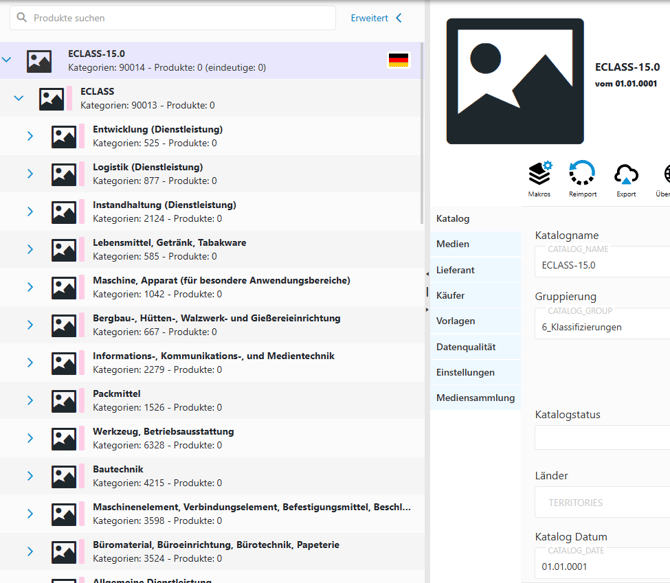Click the tree panel vertical scrollbar
Screen dimensions: 670x583
(422, 133)
